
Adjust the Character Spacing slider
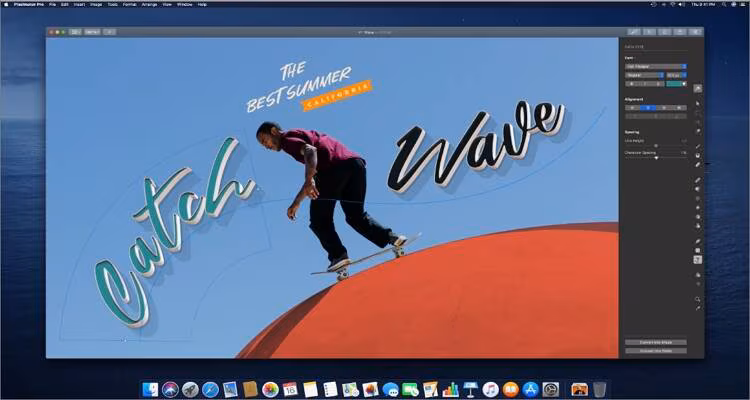pyautogui.click(x=656, y=158)
